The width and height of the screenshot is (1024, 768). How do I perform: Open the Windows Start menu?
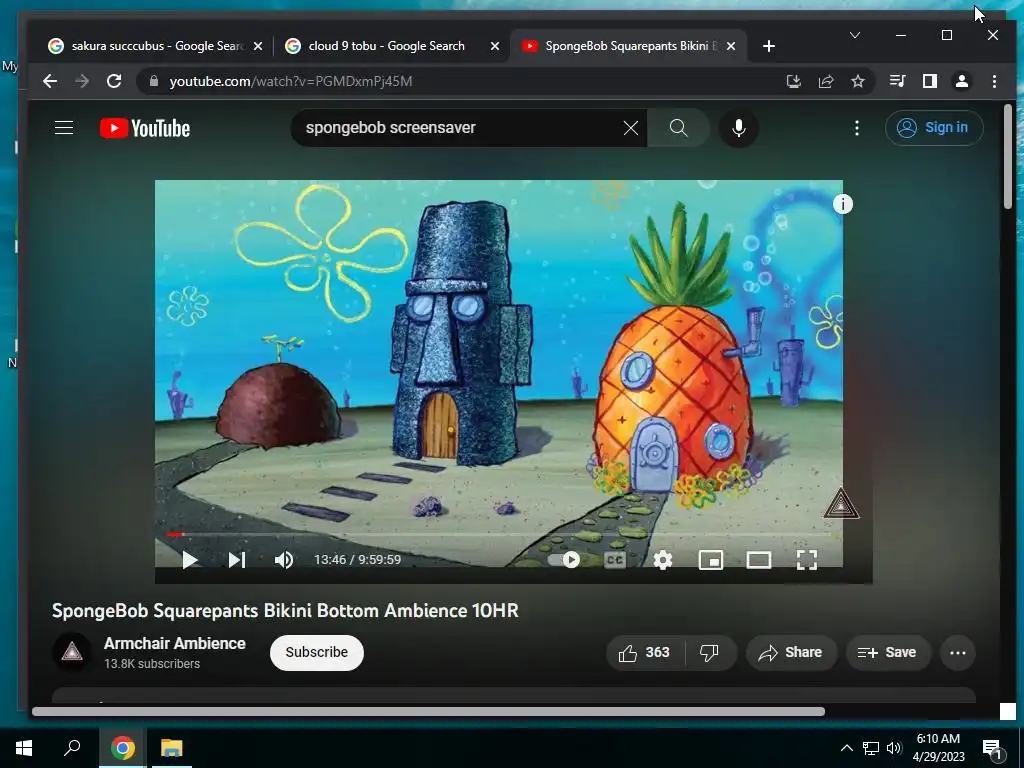click(24, 748)
